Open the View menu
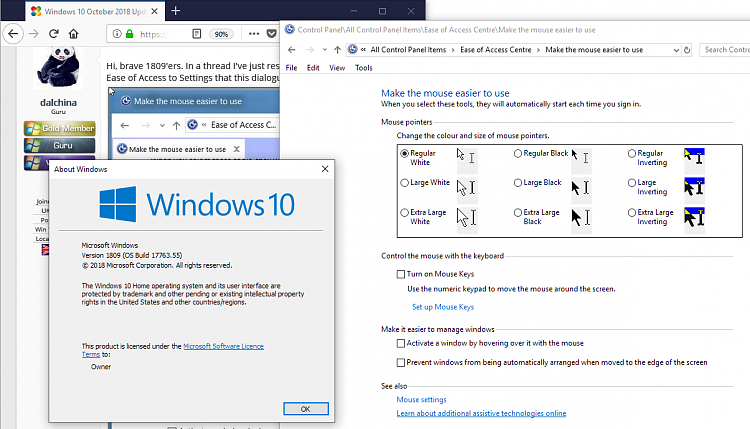 (x=337, y=68)
